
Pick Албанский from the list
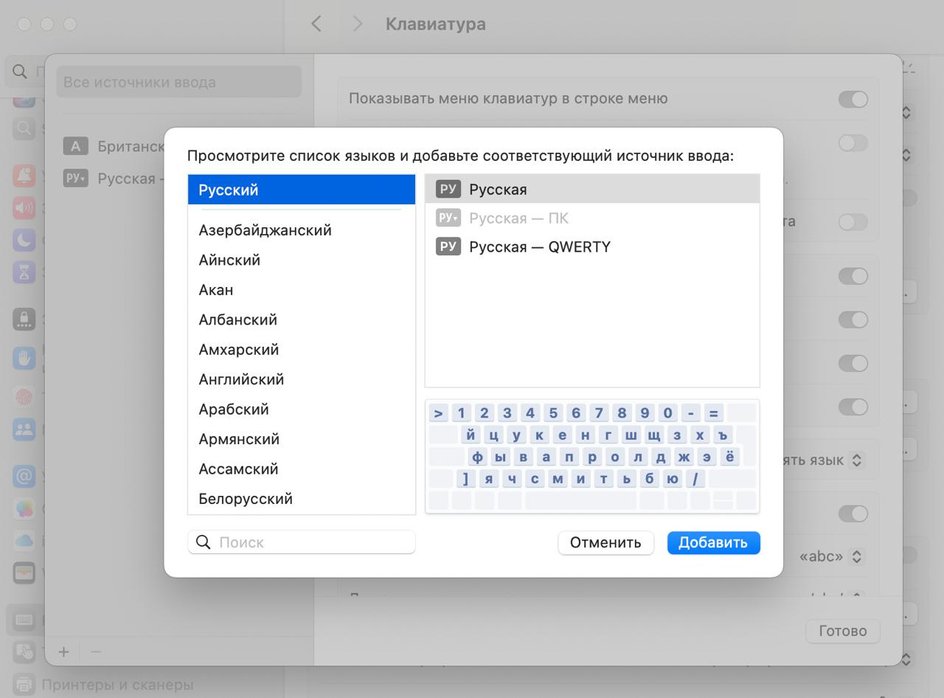(x=301, y=320)
